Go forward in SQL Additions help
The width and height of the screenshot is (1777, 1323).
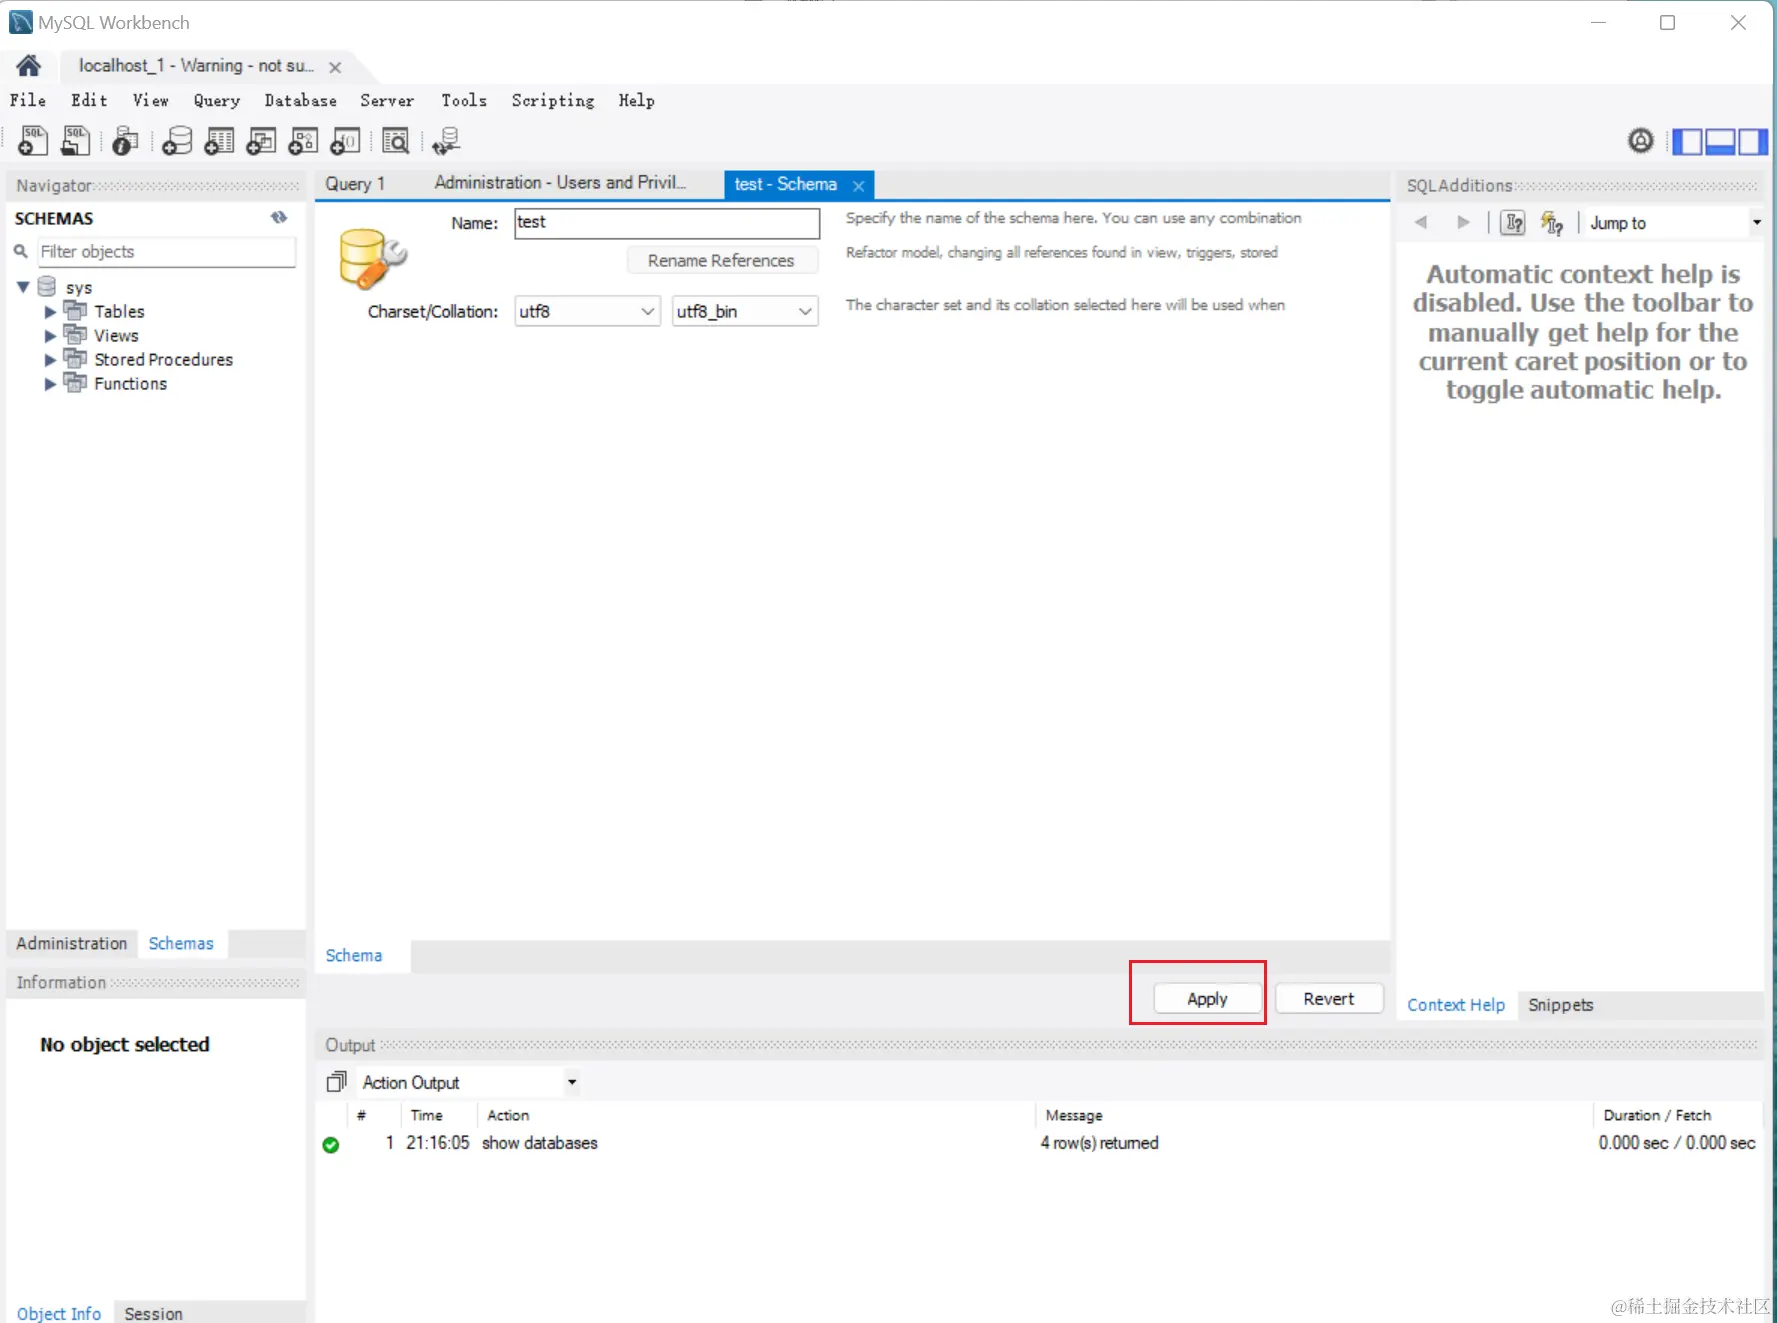click(1463, 222)
